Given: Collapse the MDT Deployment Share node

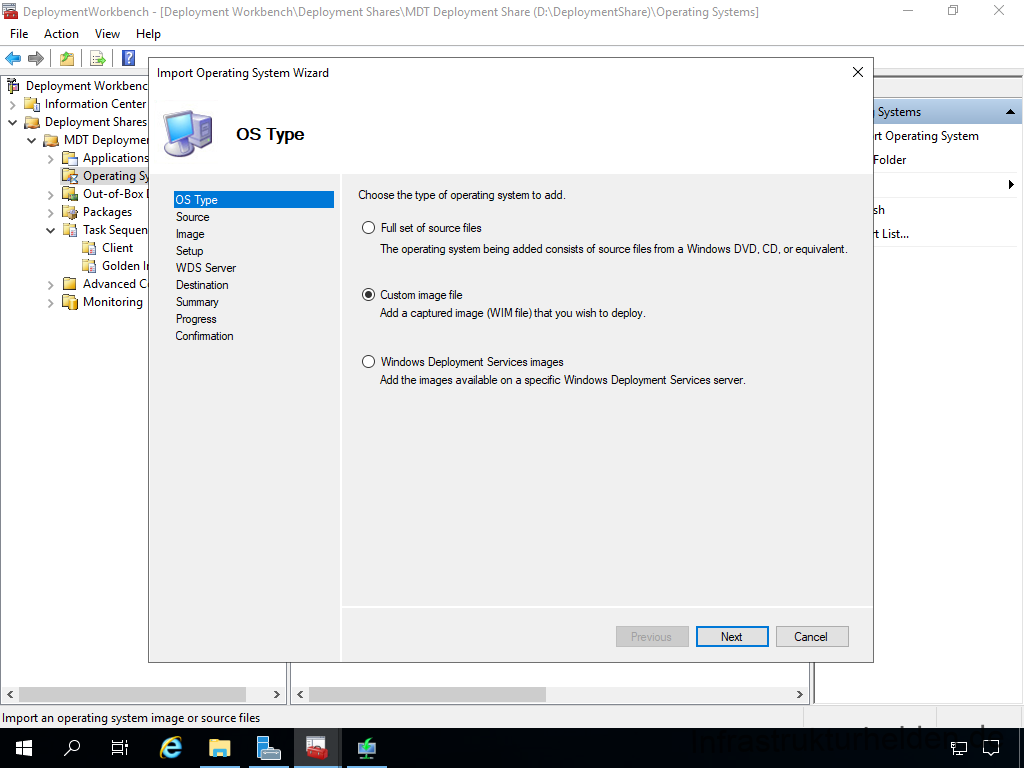Looking at the screenshot, I should click(31, 140).
